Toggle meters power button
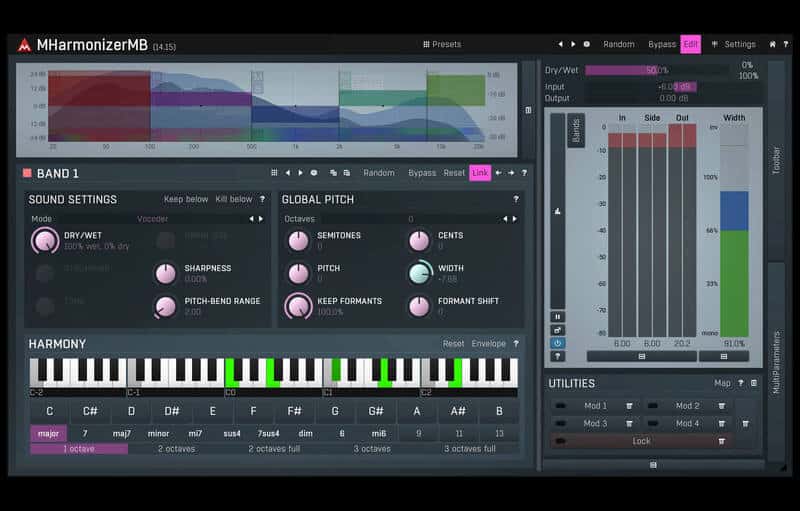800x511 pixels. 557,343
